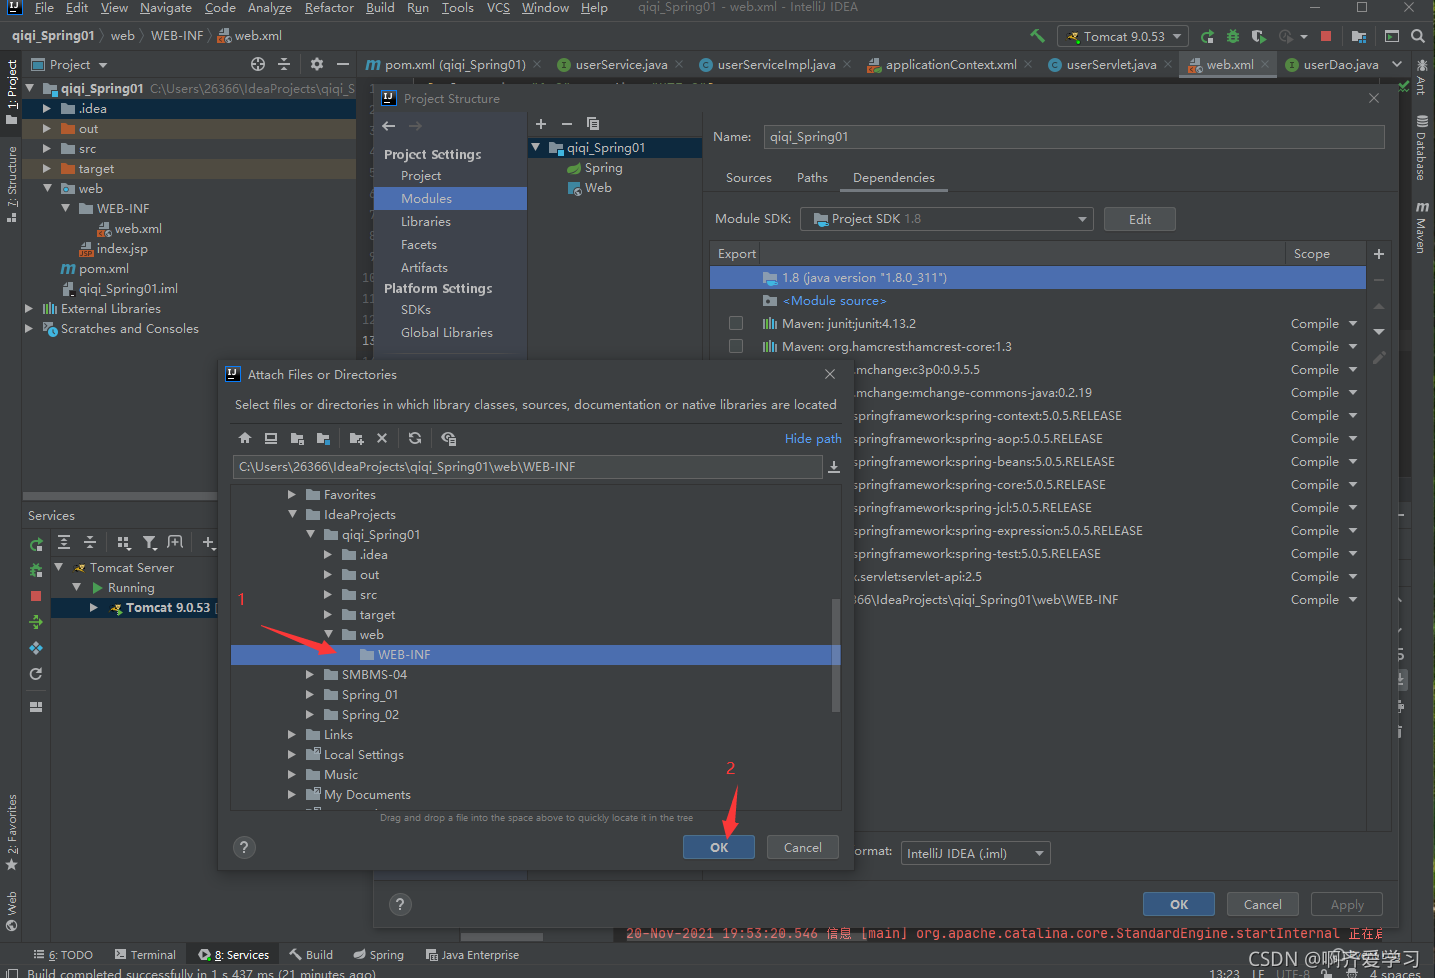This screenshot has width=1435, height=978.
Task: Click the Home directory icon in Attach Files dialog
Action: coord(244,438)
